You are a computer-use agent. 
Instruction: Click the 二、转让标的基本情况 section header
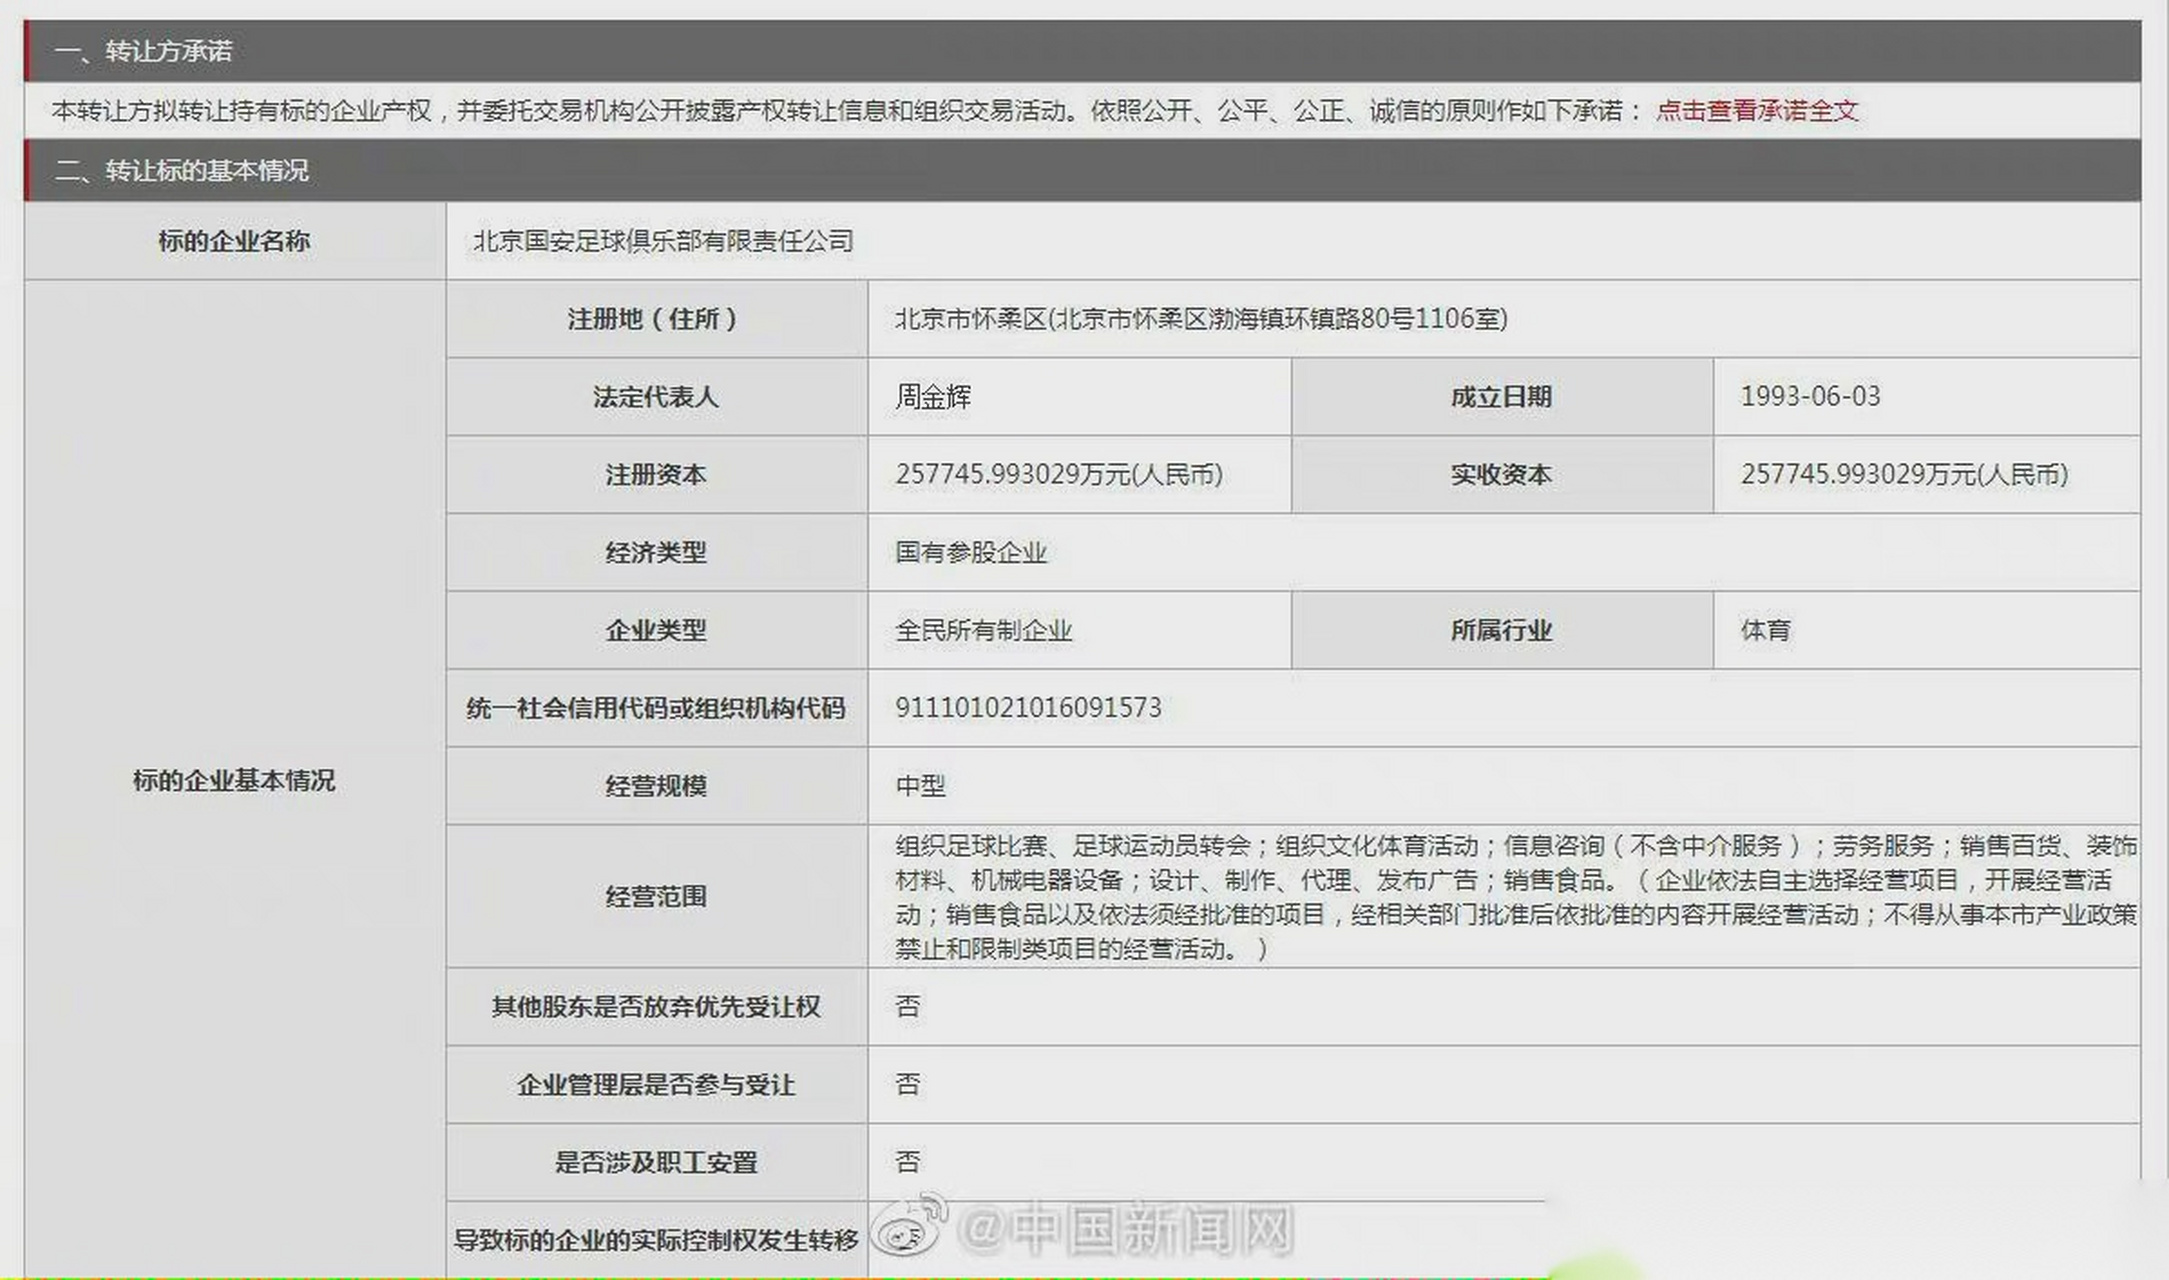(x=1082, y=171)
